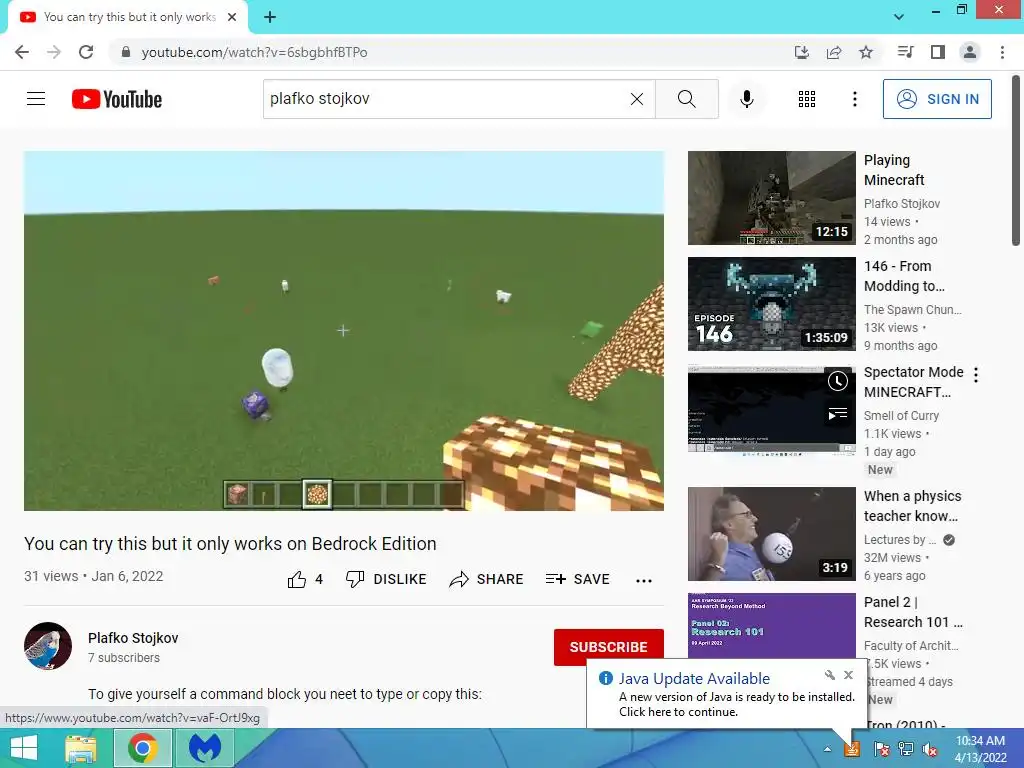
Task: Open the clock showing 10:34 AM
Action: 980,749
